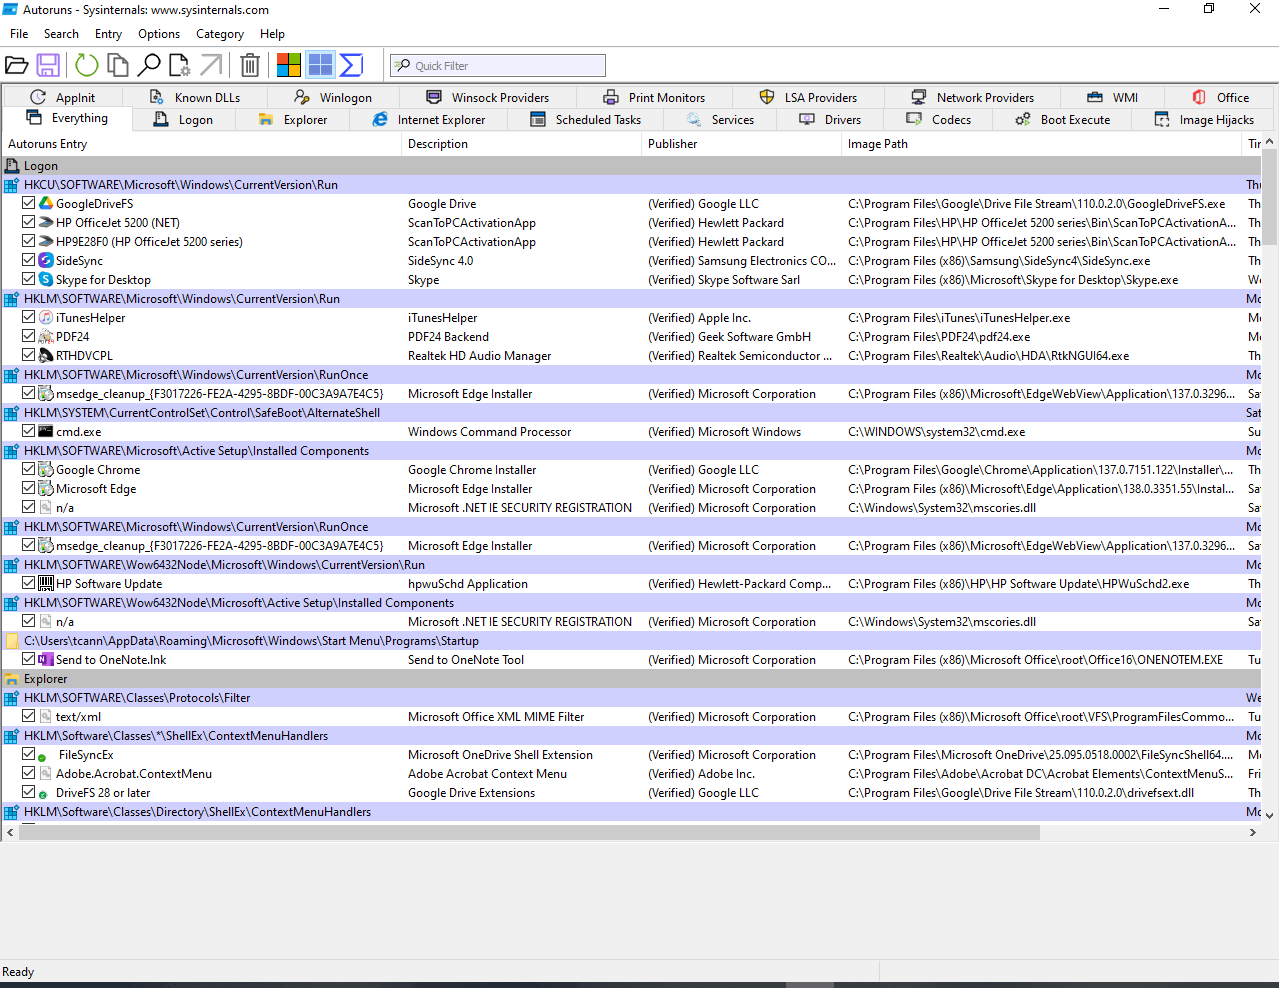Click the "(Verified) Samsung Electronics CO..." publisher cell
The height and width of the screenshot is (988, 1279).
click(x=742, y=261)
